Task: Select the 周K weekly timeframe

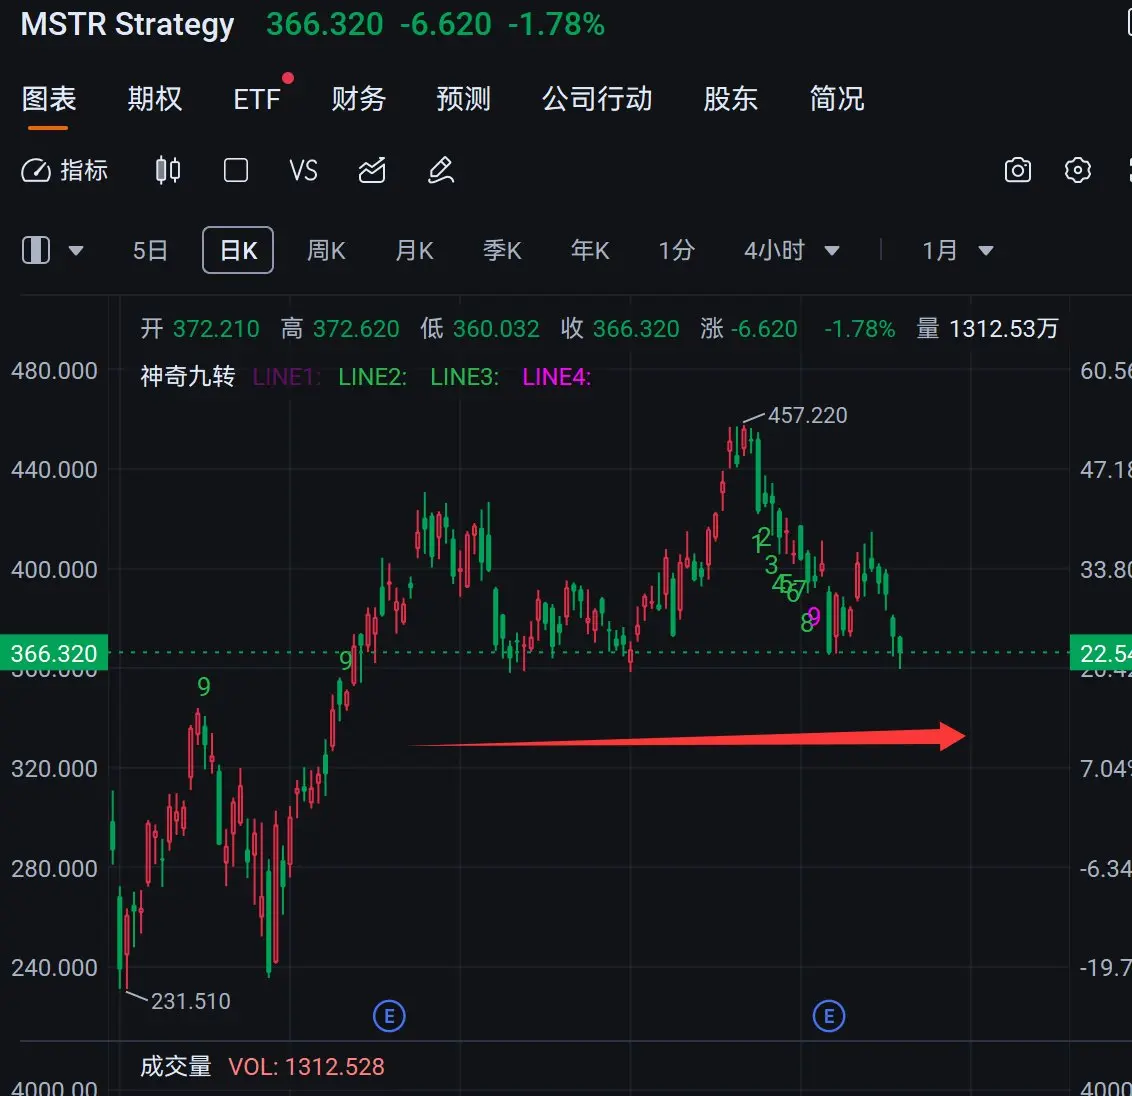Action: [x=326, y=251]
